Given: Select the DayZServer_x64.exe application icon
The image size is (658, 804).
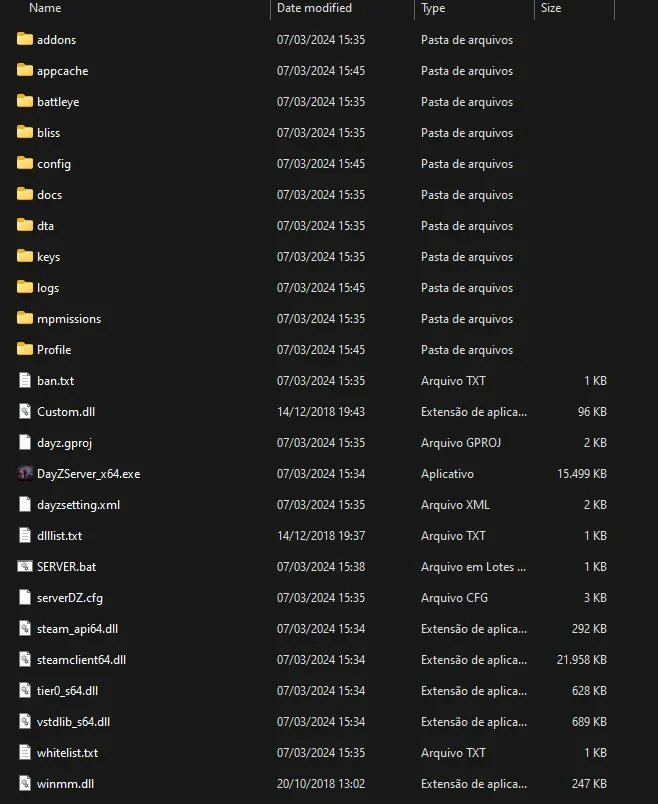Looking at the screenshot, I should pyautogui.click(x=25, y=473).
